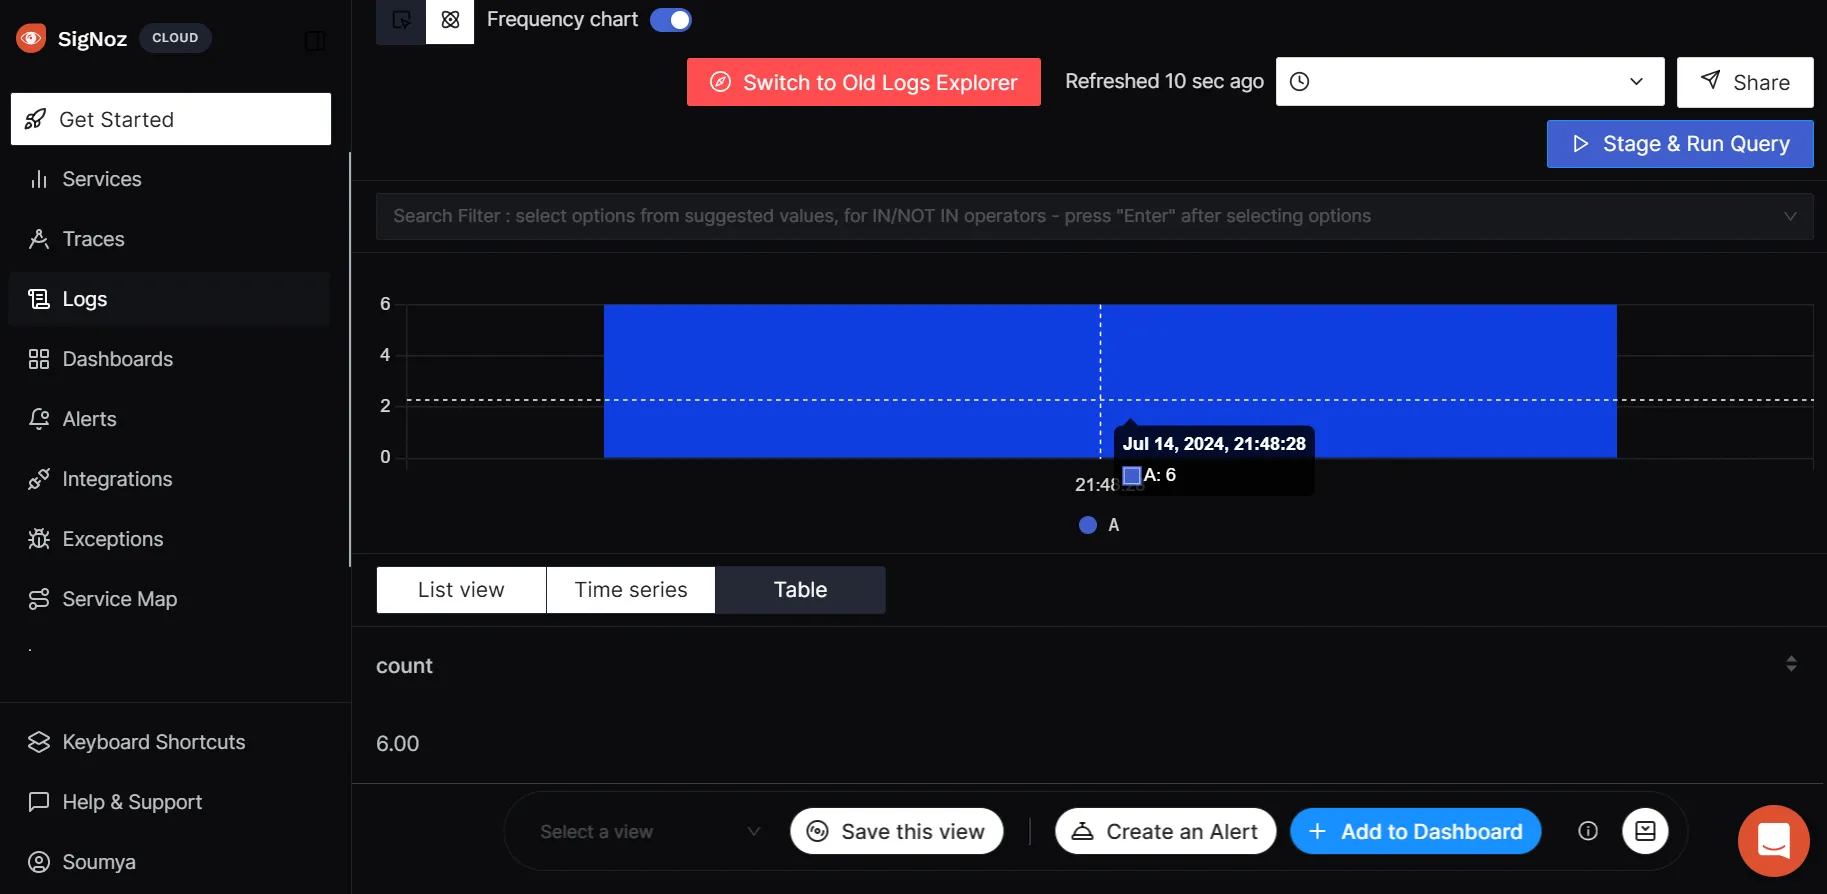Click the Exceptions bug icon
1827x894 pixels.
(39, 539)
